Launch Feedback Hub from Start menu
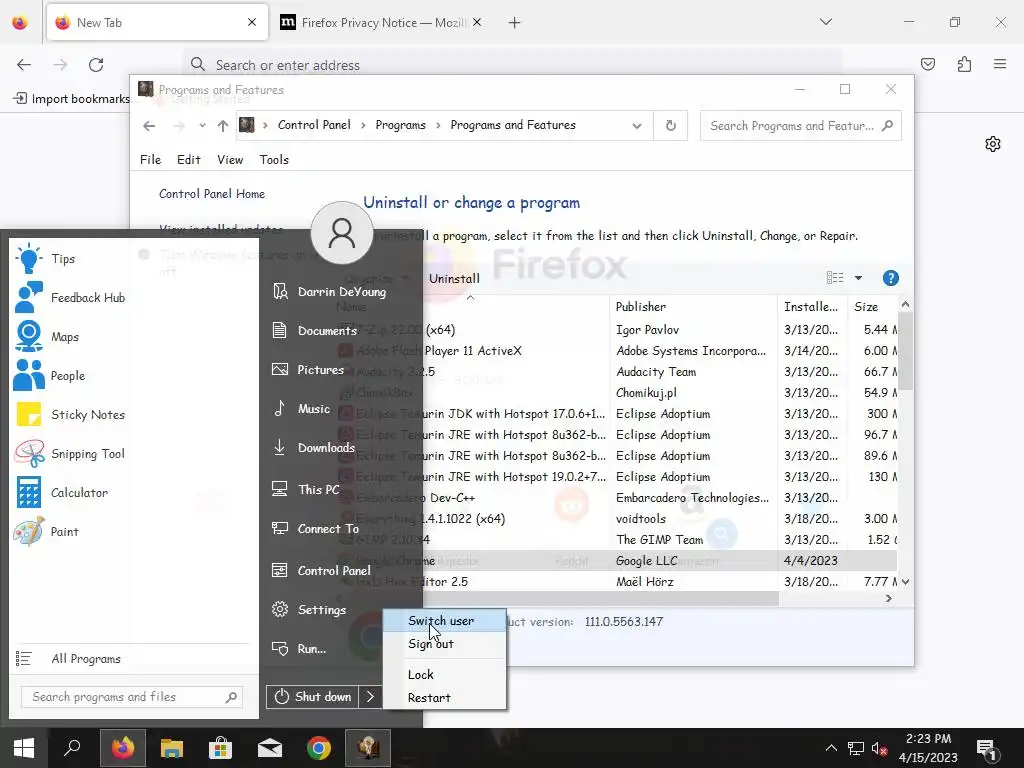The width and height of the screenshot is (1024, 768). coord(71,298)
